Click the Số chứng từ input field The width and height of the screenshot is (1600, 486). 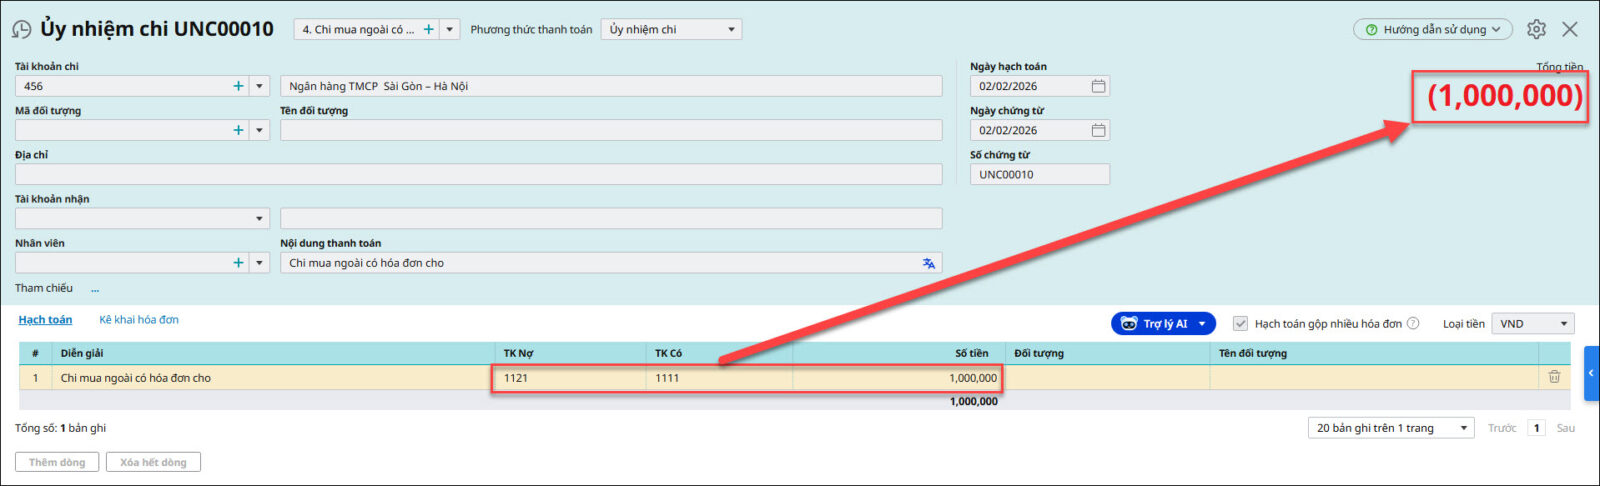1039,174
